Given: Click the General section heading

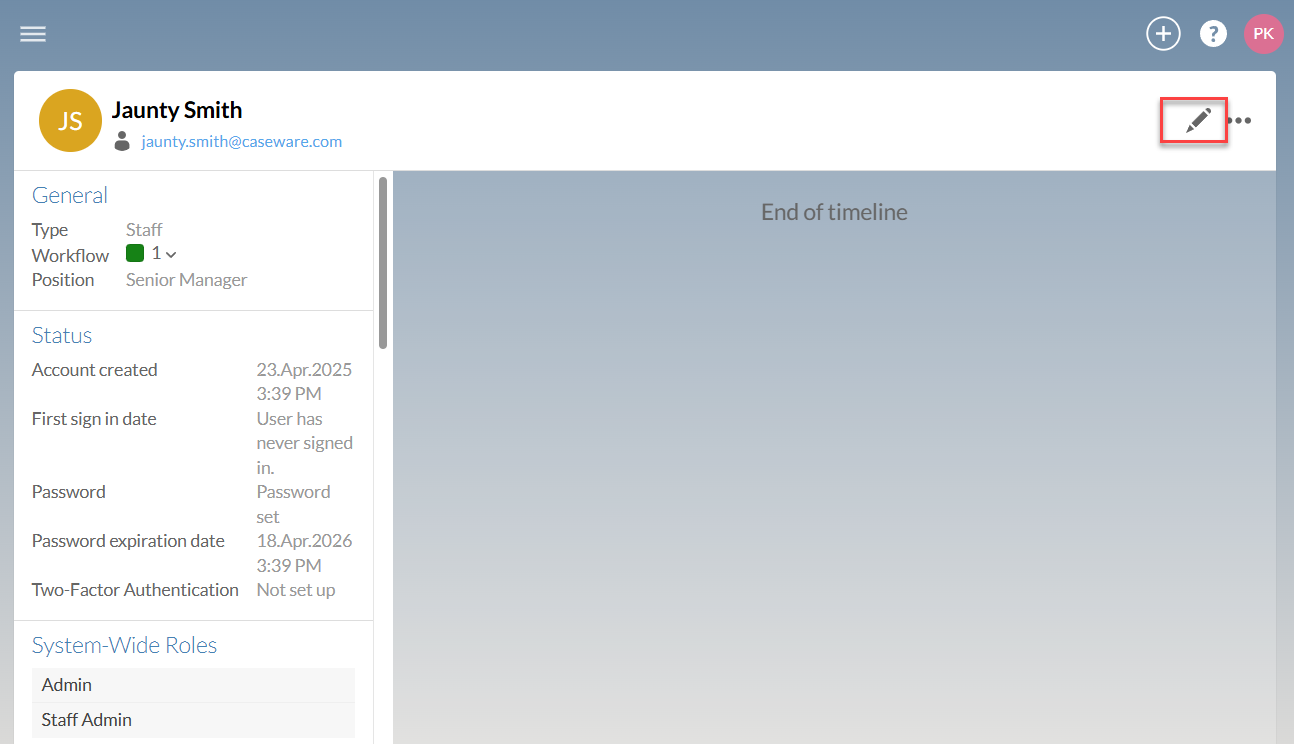Looking at the screenshot, I should coord(70,195).
